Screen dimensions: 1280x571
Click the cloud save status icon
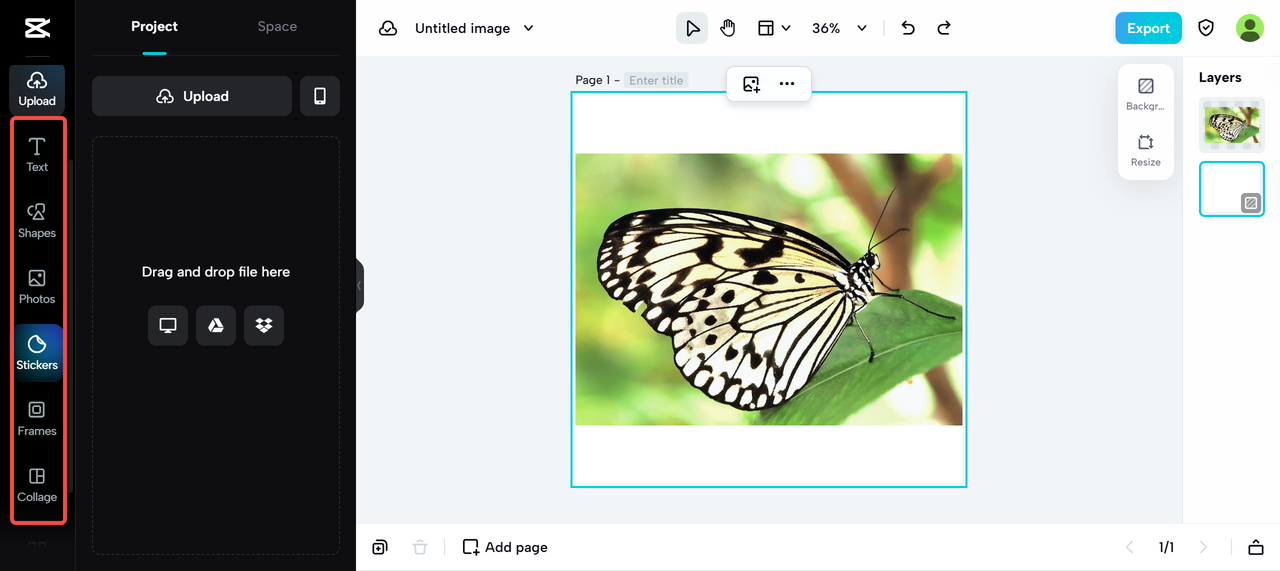[388, 28]
